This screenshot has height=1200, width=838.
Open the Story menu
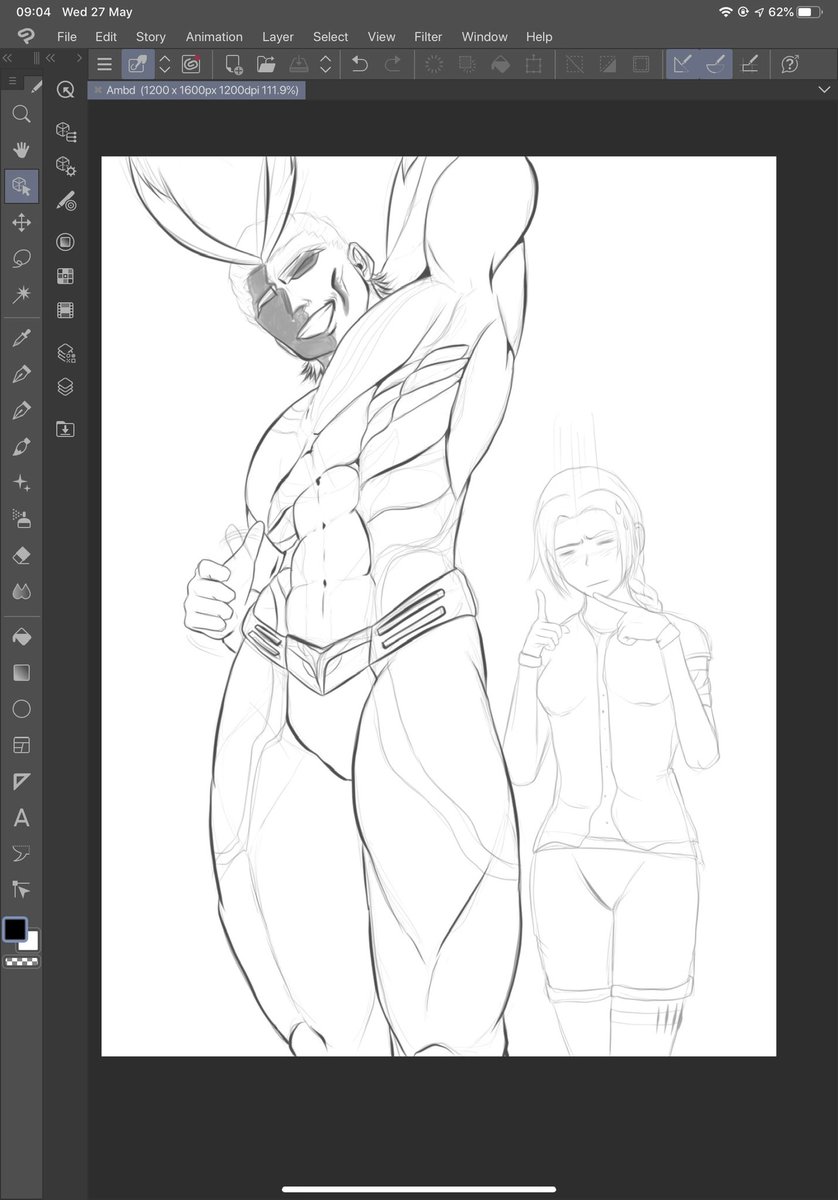click(x=151, y=37)
